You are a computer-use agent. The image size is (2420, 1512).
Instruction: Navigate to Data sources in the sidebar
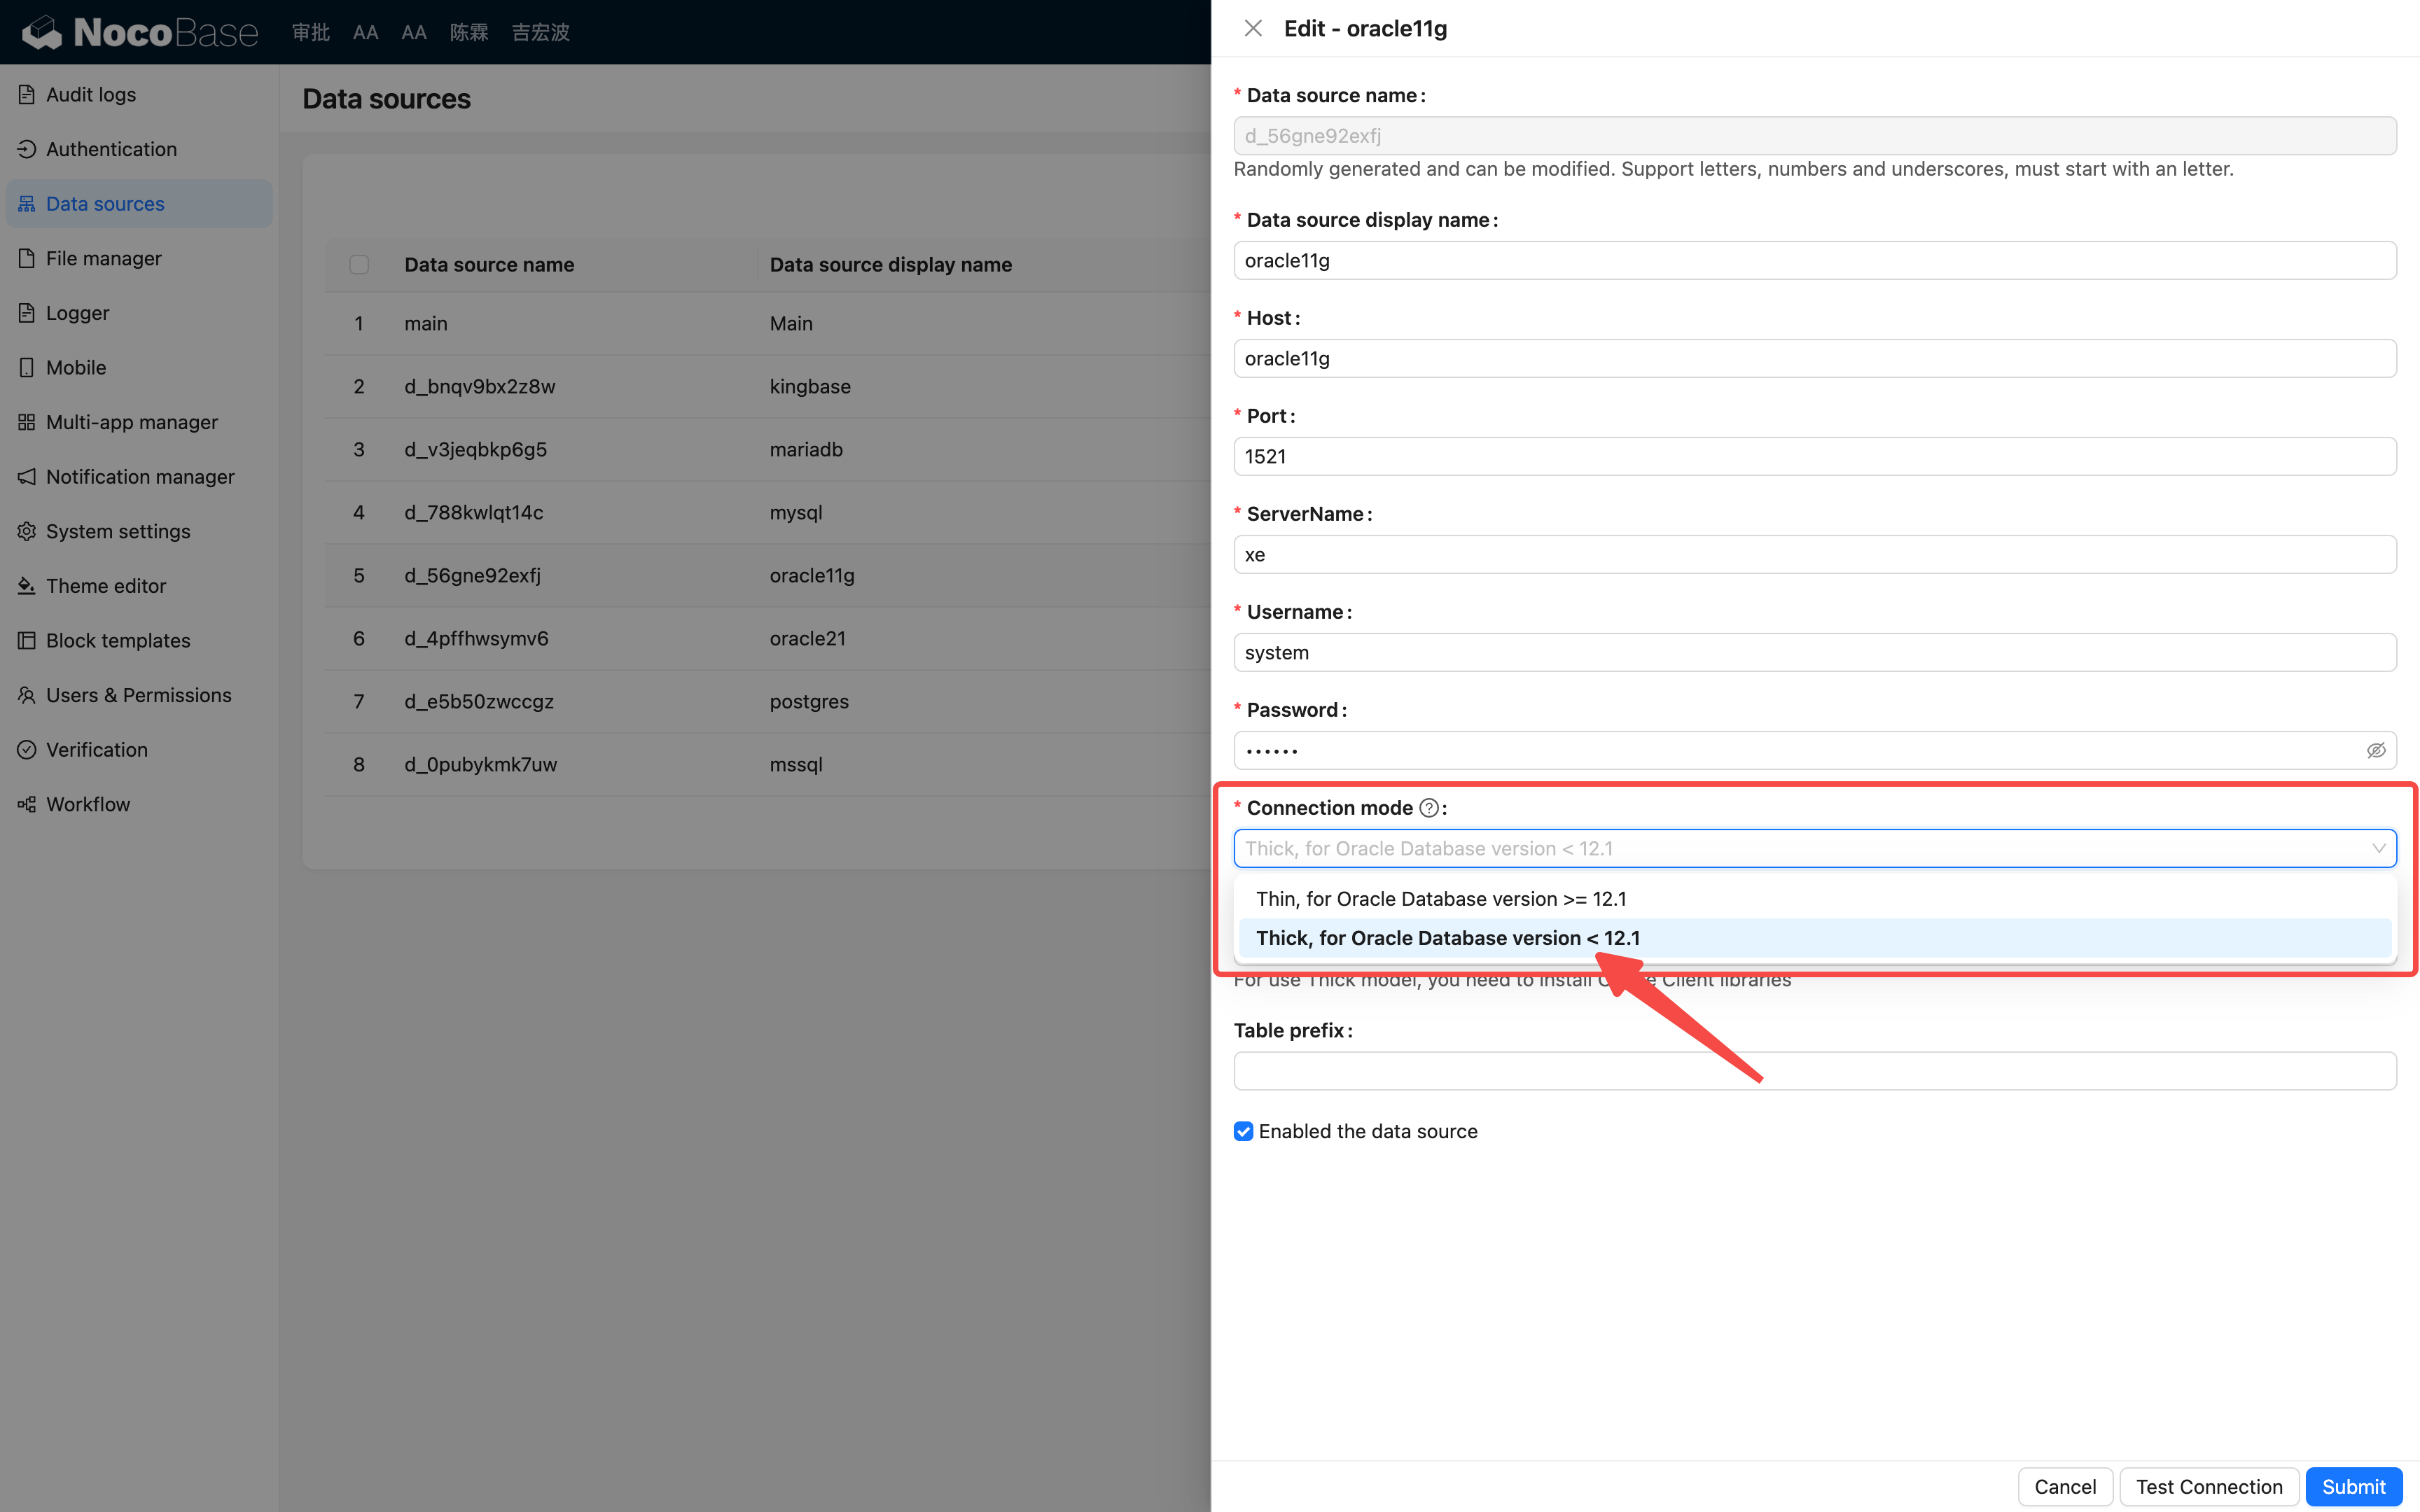(x=105, y=203)
